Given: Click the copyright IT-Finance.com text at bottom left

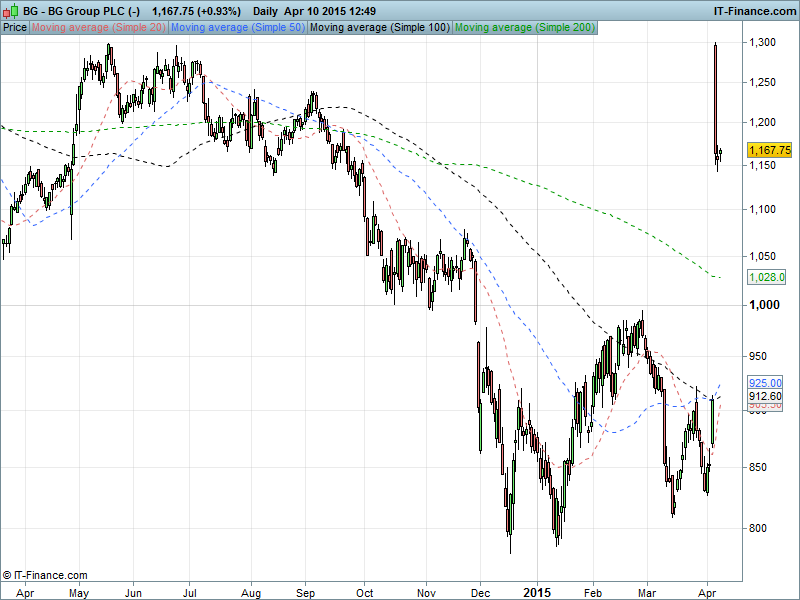Looking at the screenshot, I should coord(45,575).
